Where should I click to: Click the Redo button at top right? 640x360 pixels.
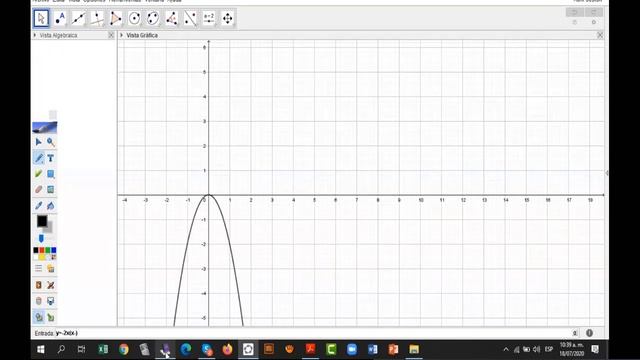pyautogui.click(x=593, y=12)
